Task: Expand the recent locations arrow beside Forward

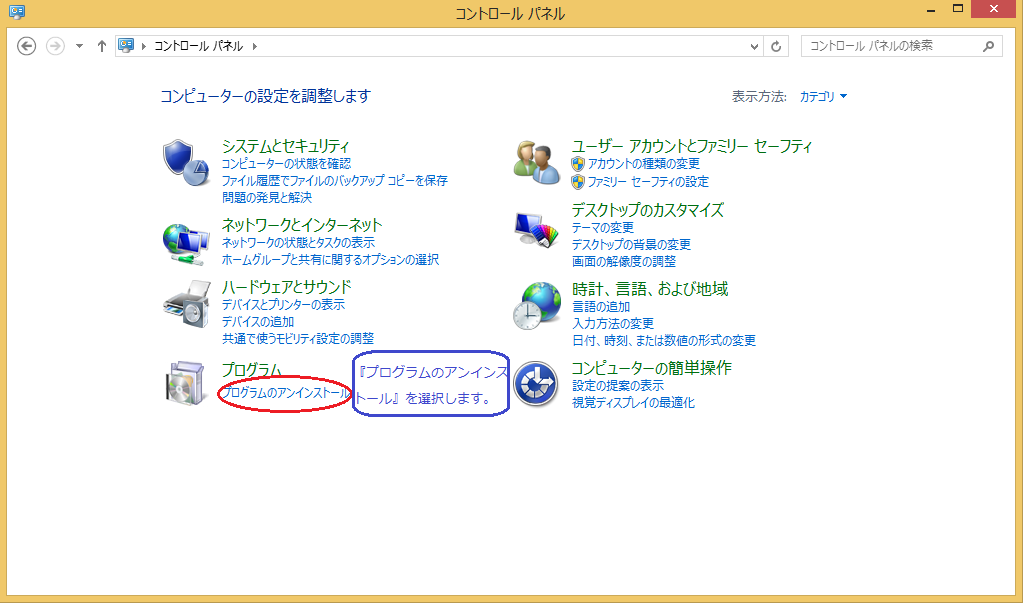Action: (x=80, y=46)
